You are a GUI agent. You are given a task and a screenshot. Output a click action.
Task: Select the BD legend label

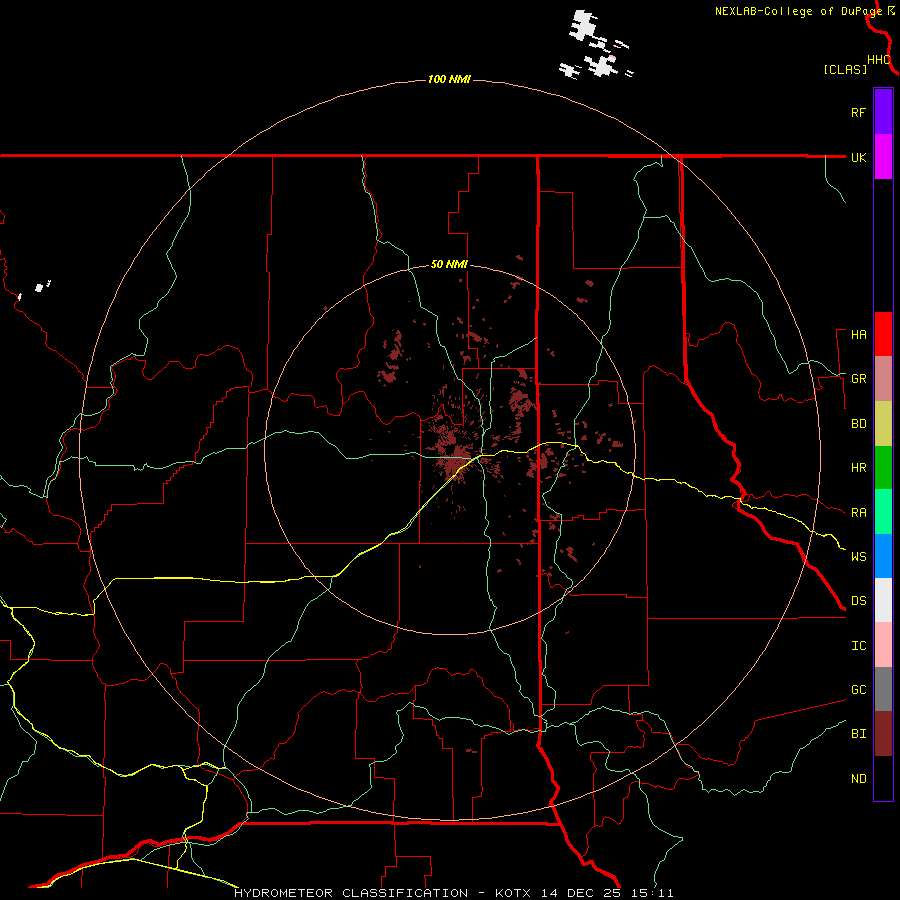click(858, 424)
